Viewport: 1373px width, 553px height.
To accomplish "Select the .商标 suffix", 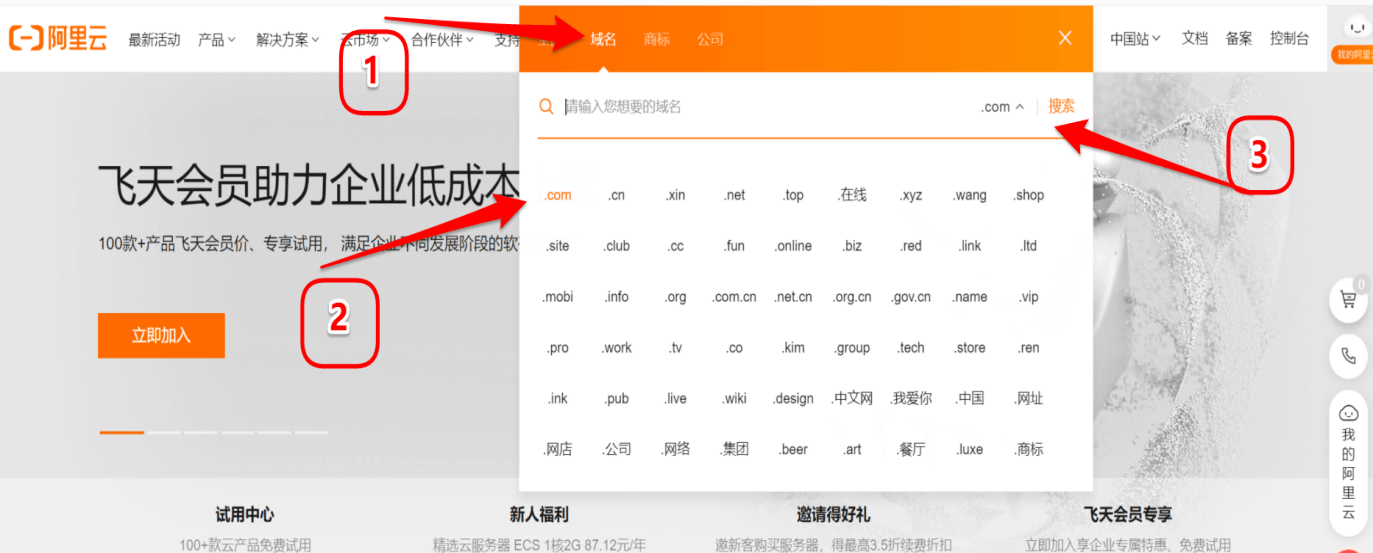I will (x=1029, y=449).
